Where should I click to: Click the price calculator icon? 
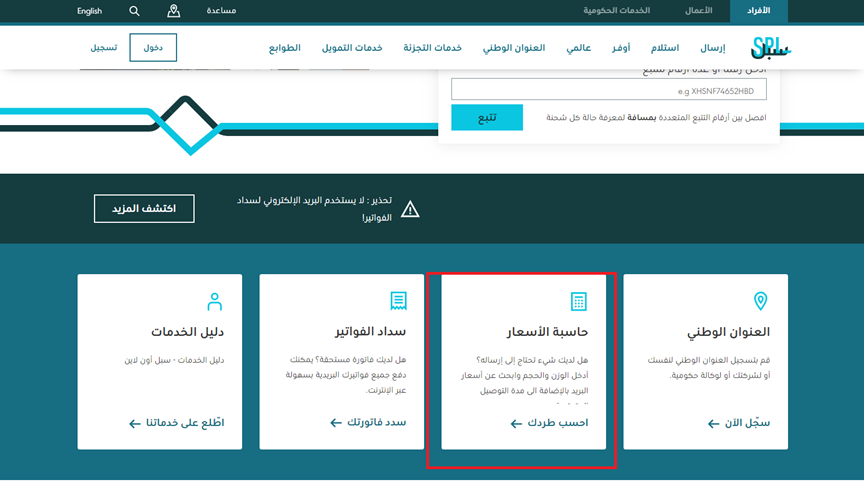pos(578,301)
